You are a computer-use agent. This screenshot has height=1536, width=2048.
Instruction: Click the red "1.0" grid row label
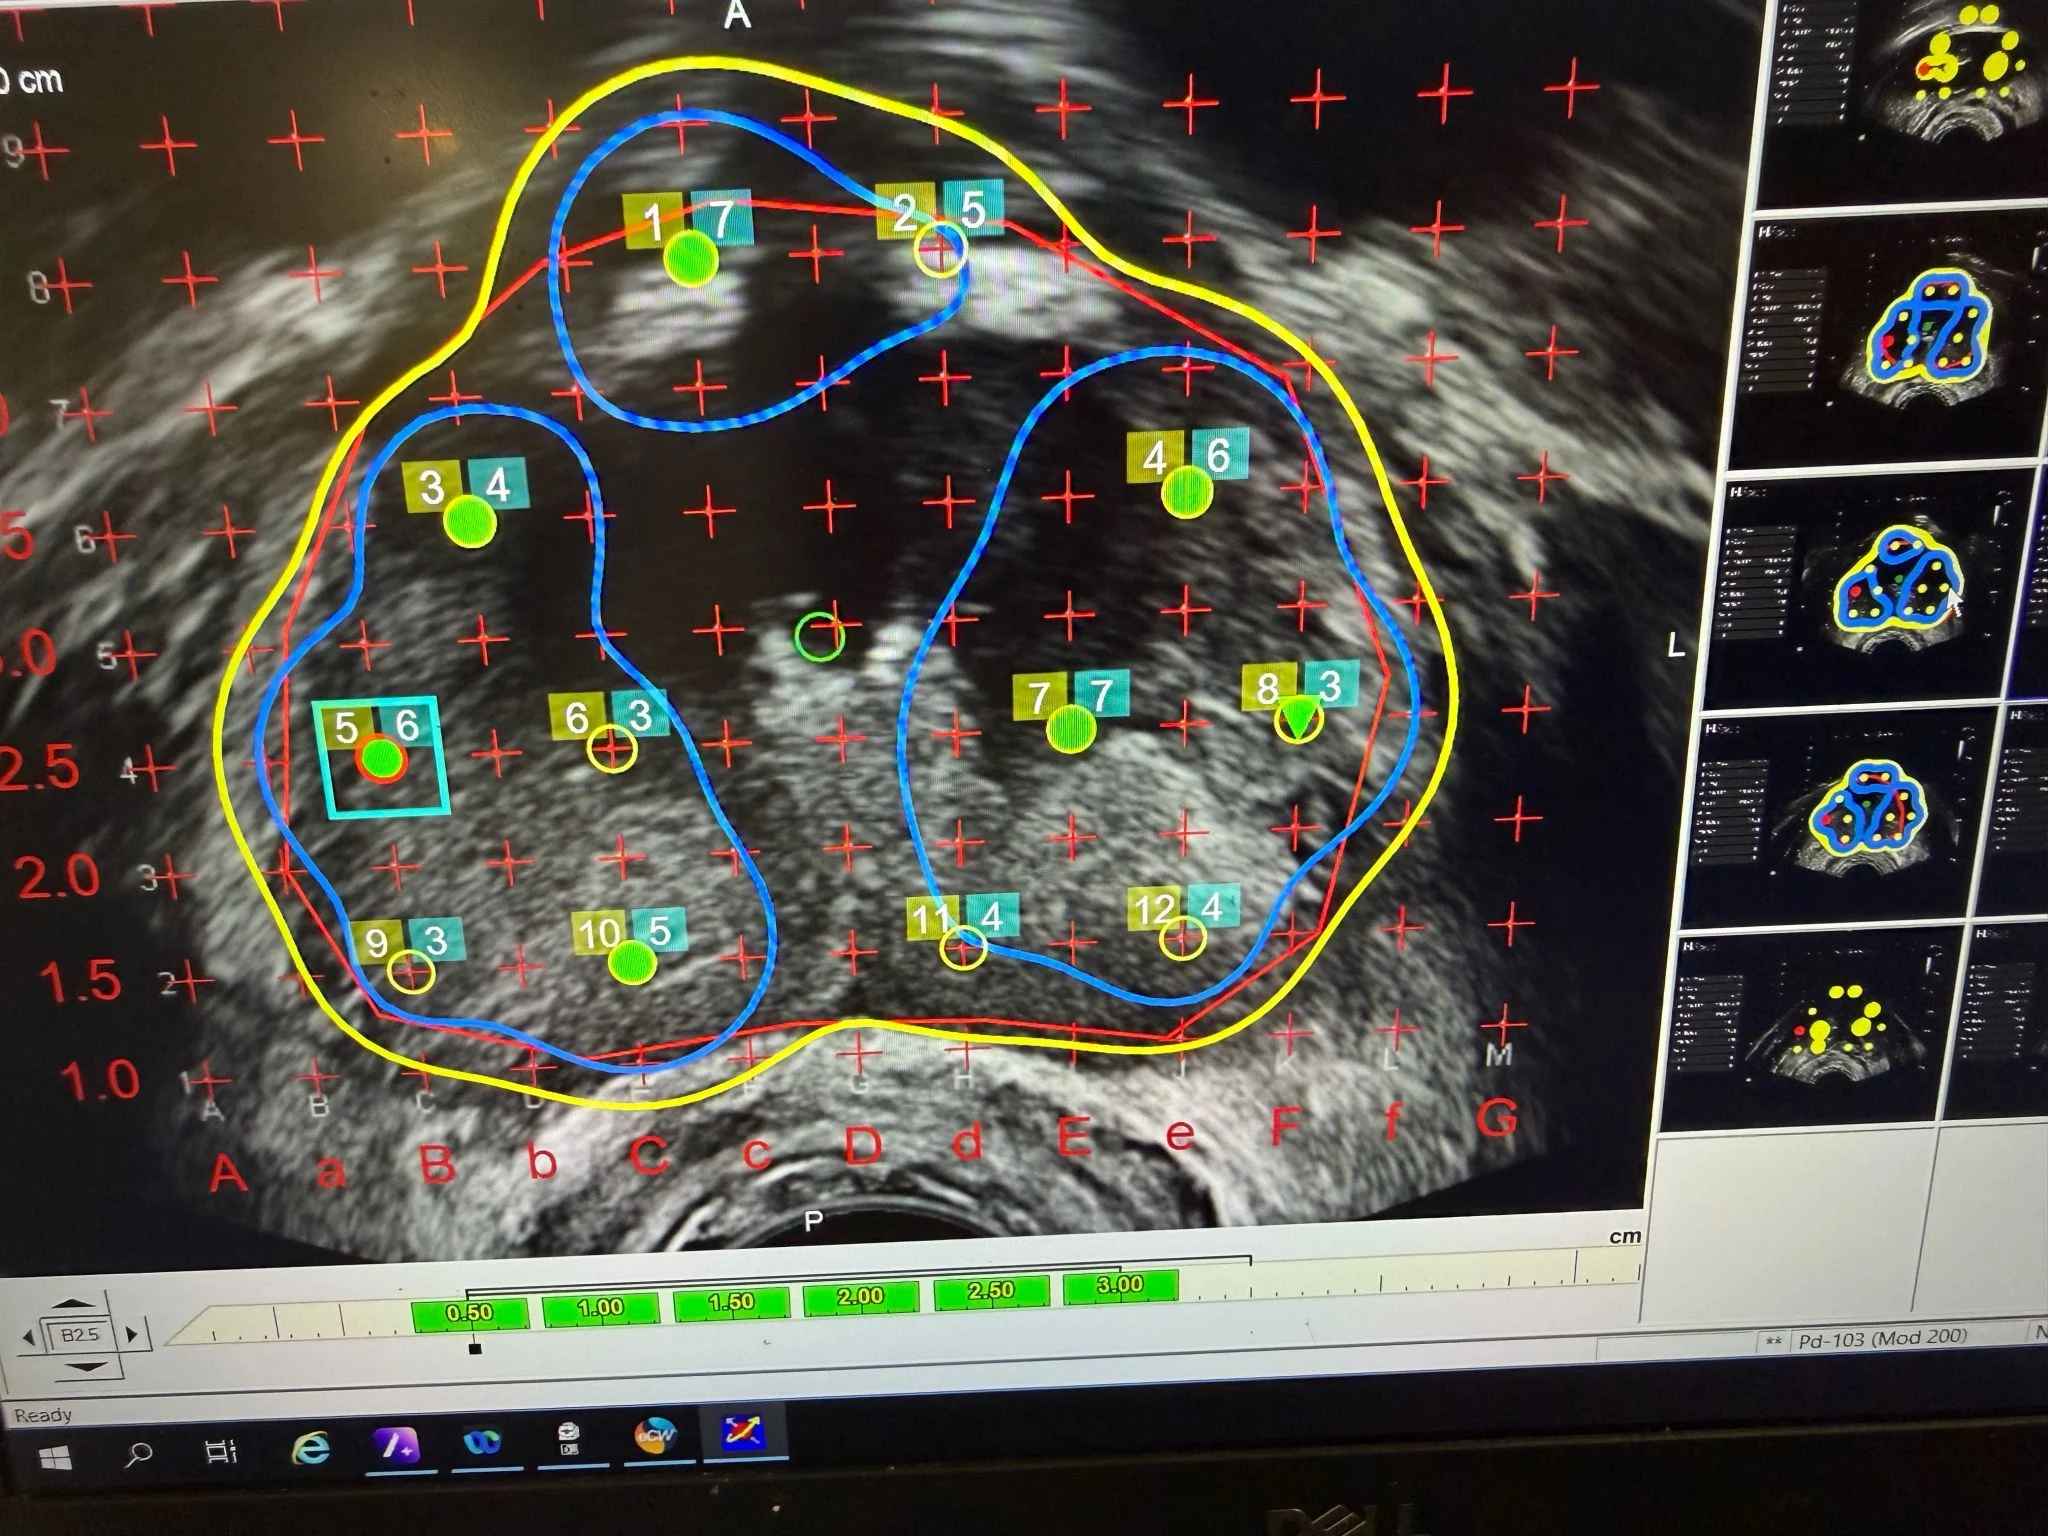[x=100, y=1082]
